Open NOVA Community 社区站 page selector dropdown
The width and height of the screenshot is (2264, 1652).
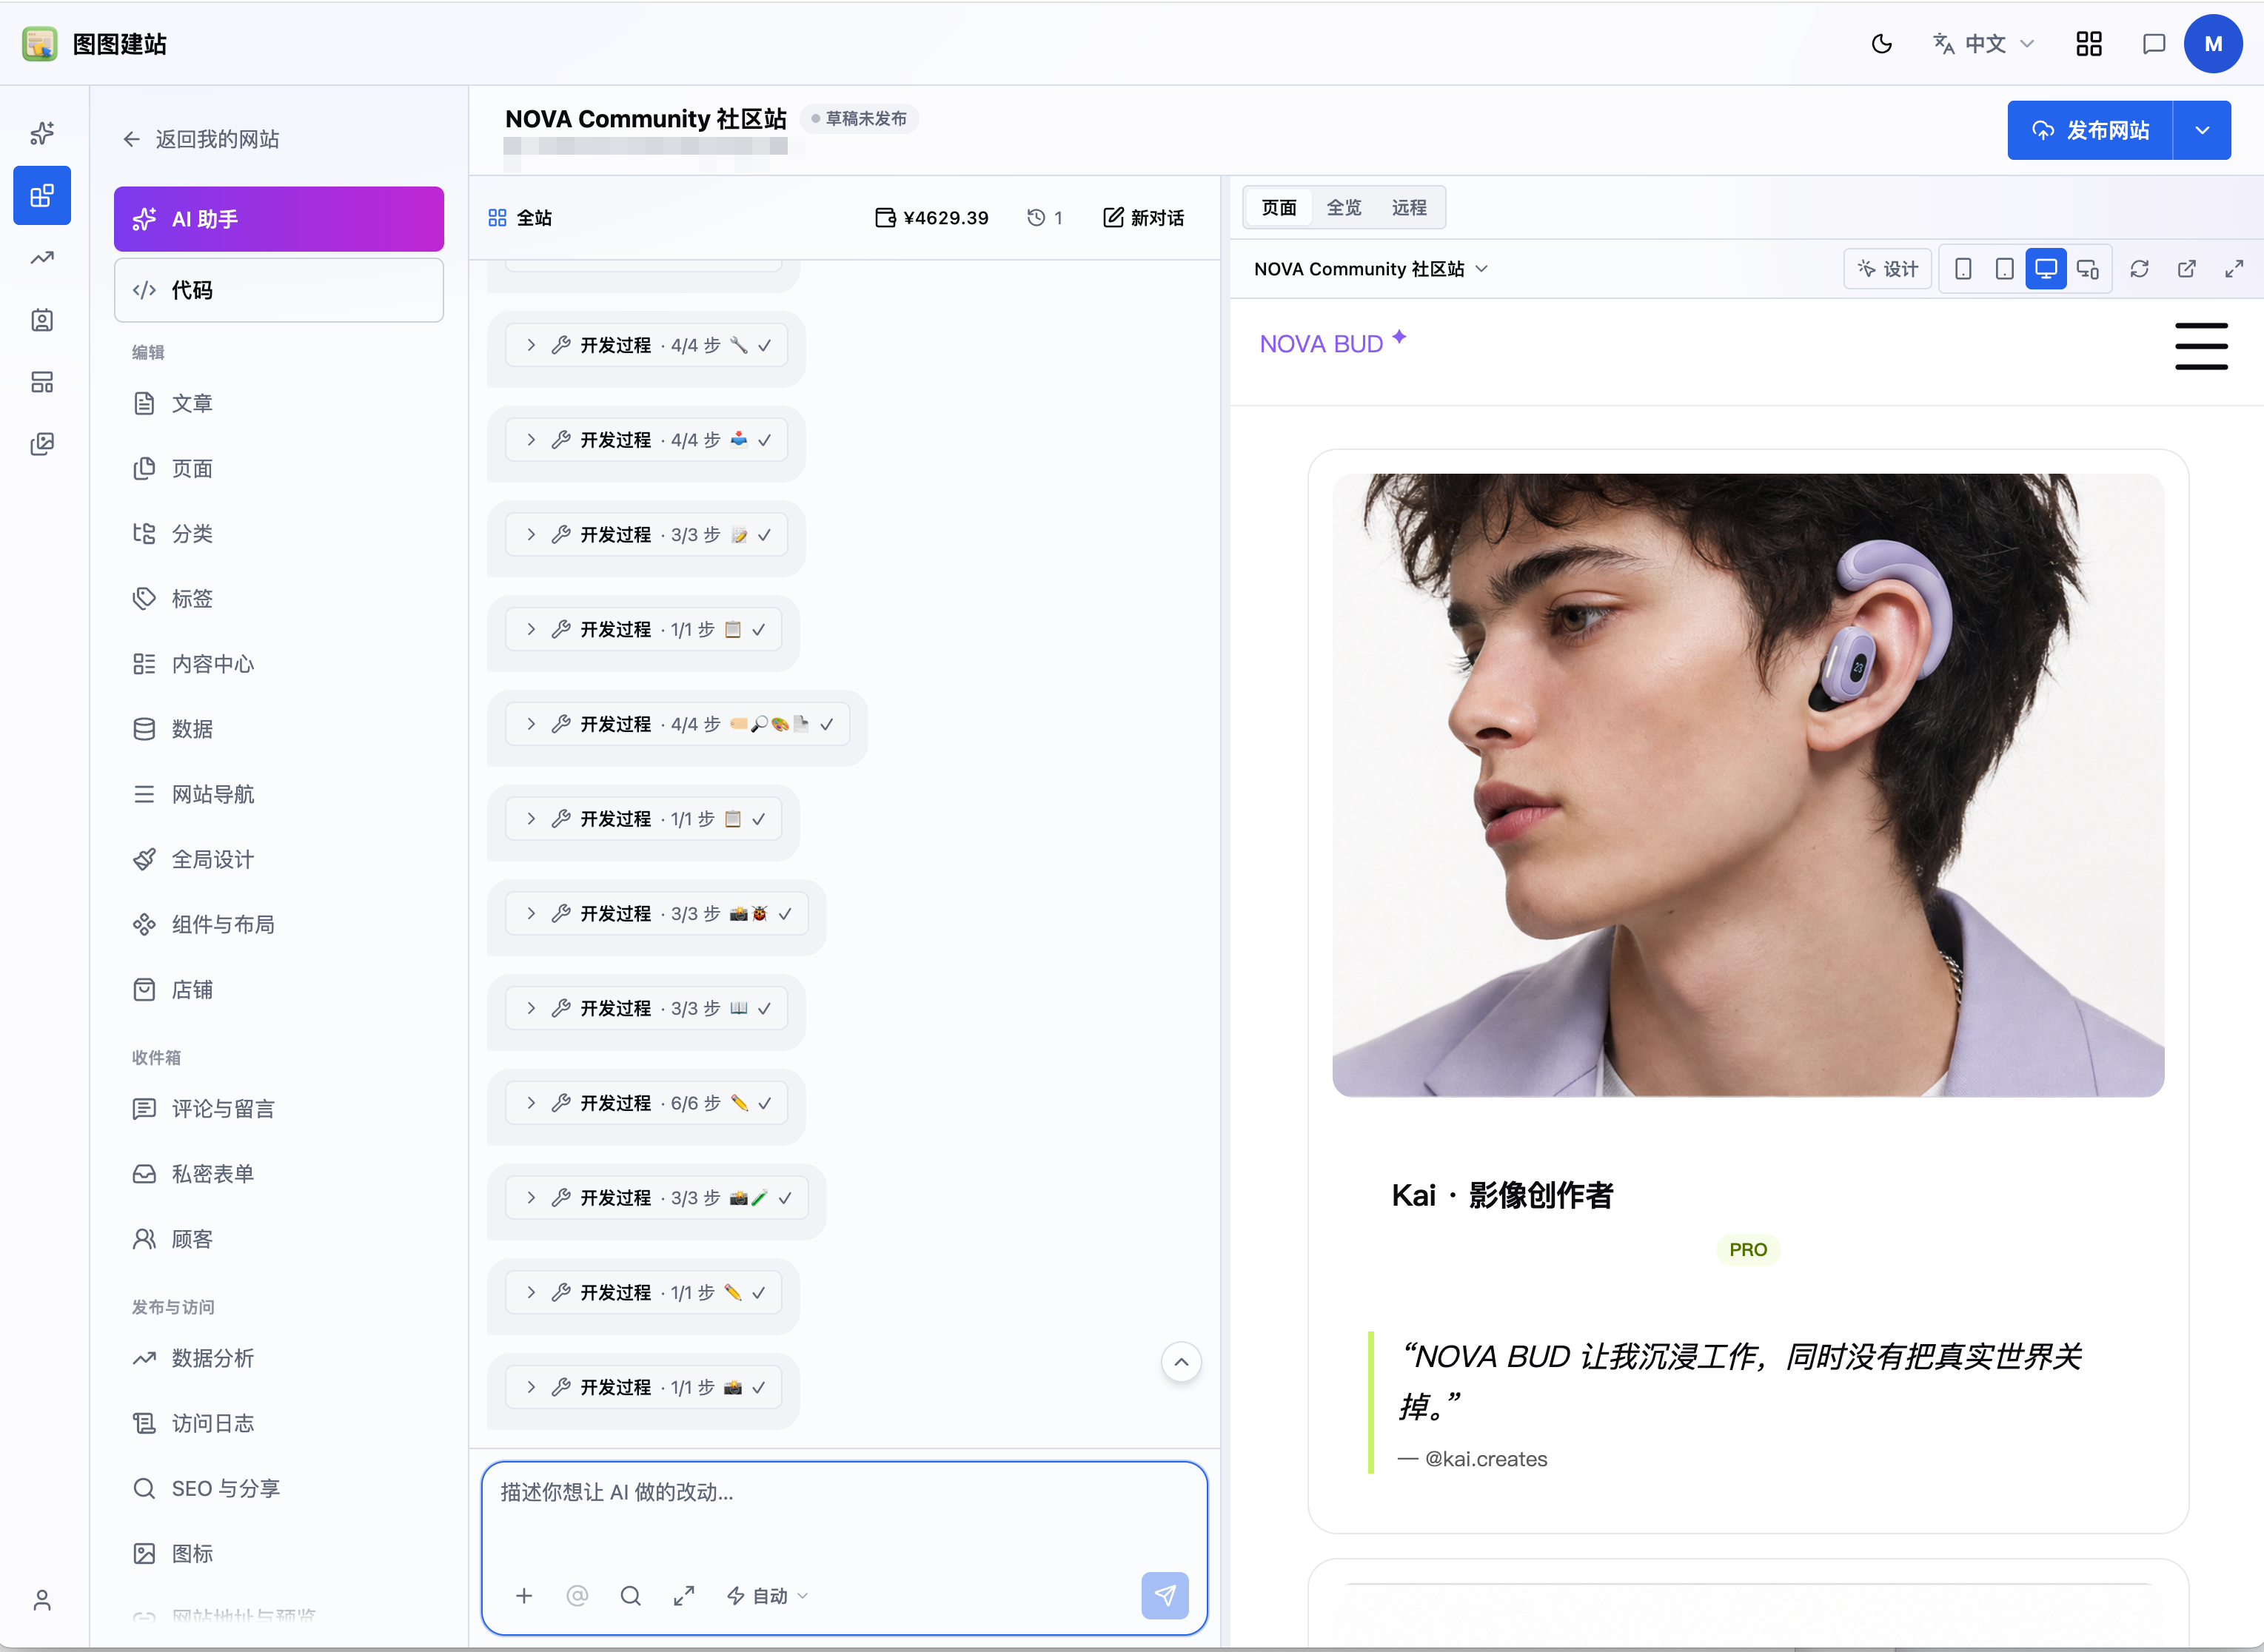click(x=1371, y=269)
